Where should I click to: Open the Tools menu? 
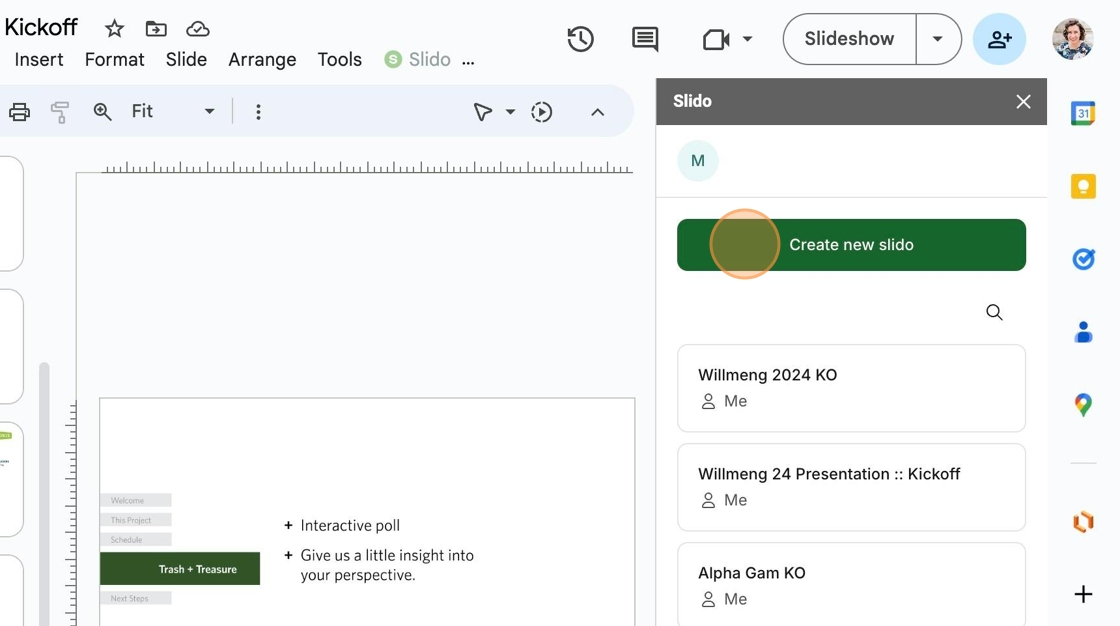pos(340,59)
